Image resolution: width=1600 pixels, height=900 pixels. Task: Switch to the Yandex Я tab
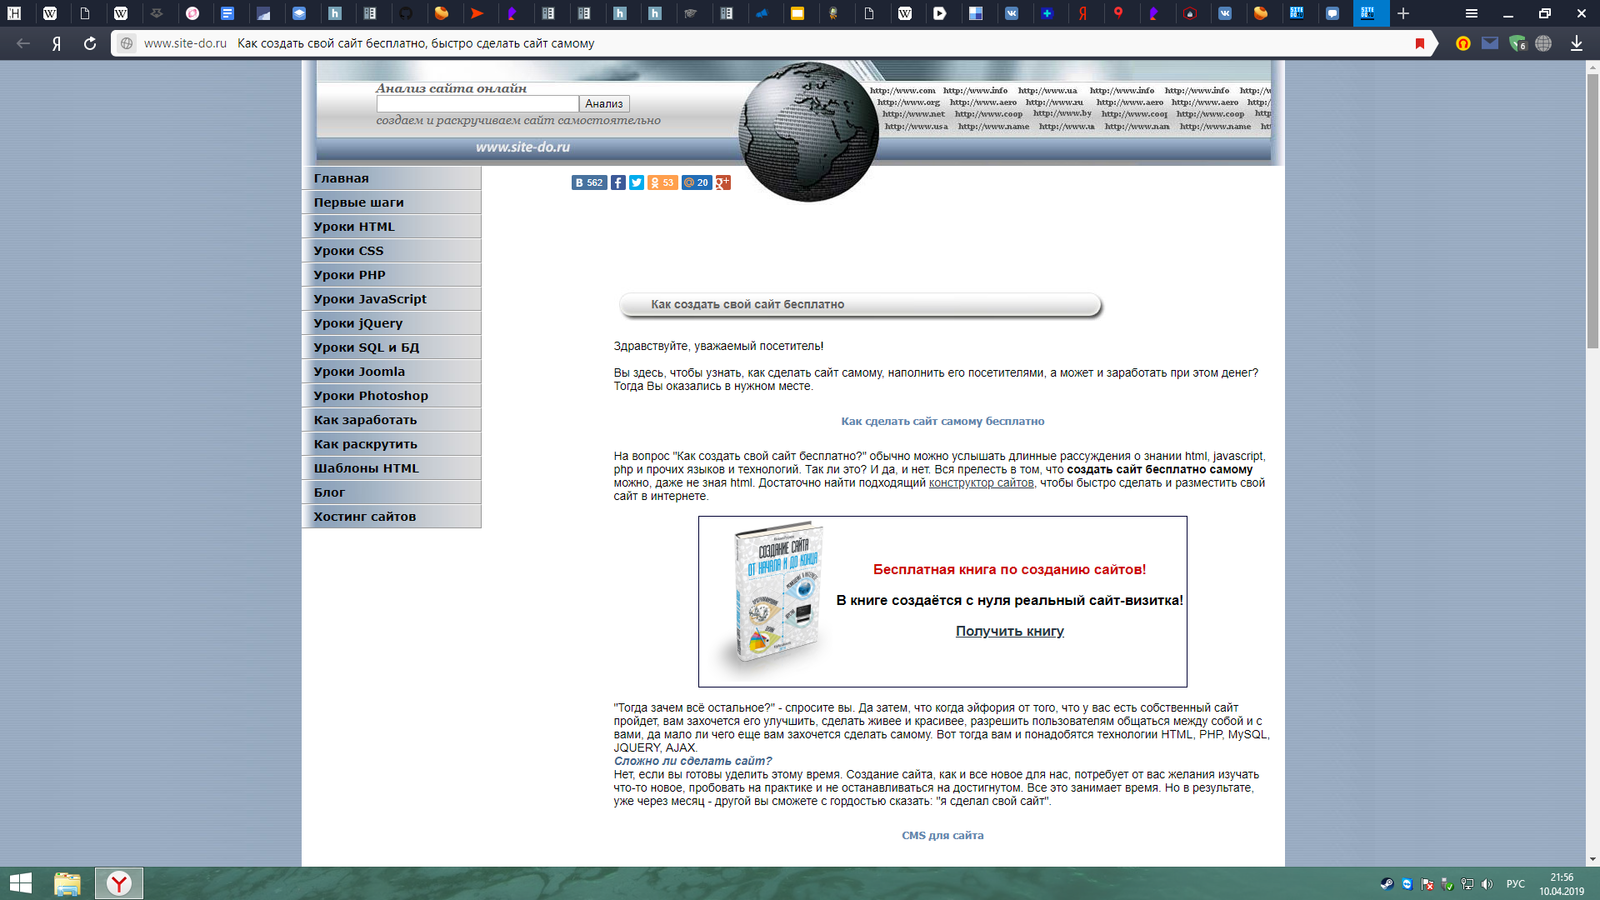[x=1083, y=13]
